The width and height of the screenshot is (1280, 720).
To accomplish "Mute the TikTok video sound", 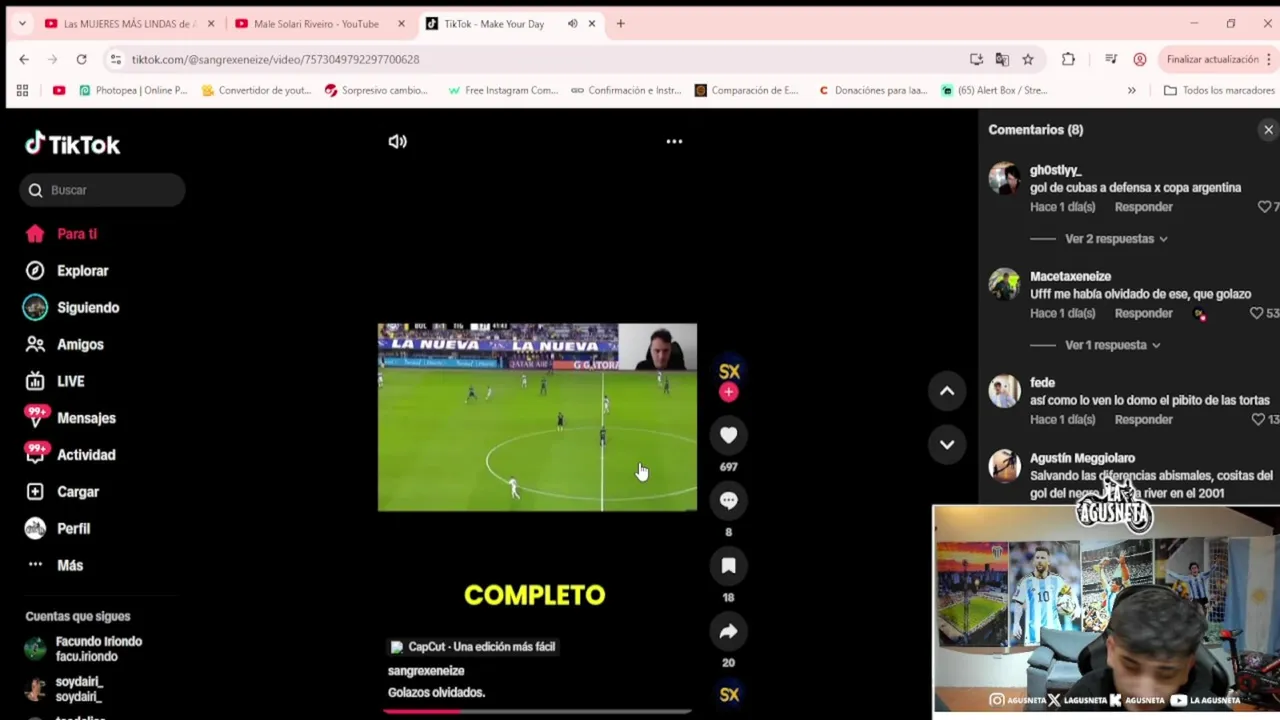I will click(397, 141).
